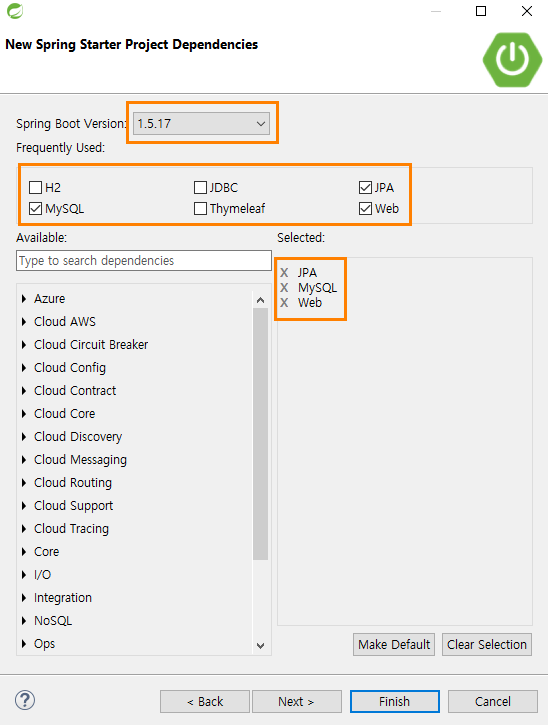
Task: Expand the Cloud Tracing category
Action: point(24,529)
